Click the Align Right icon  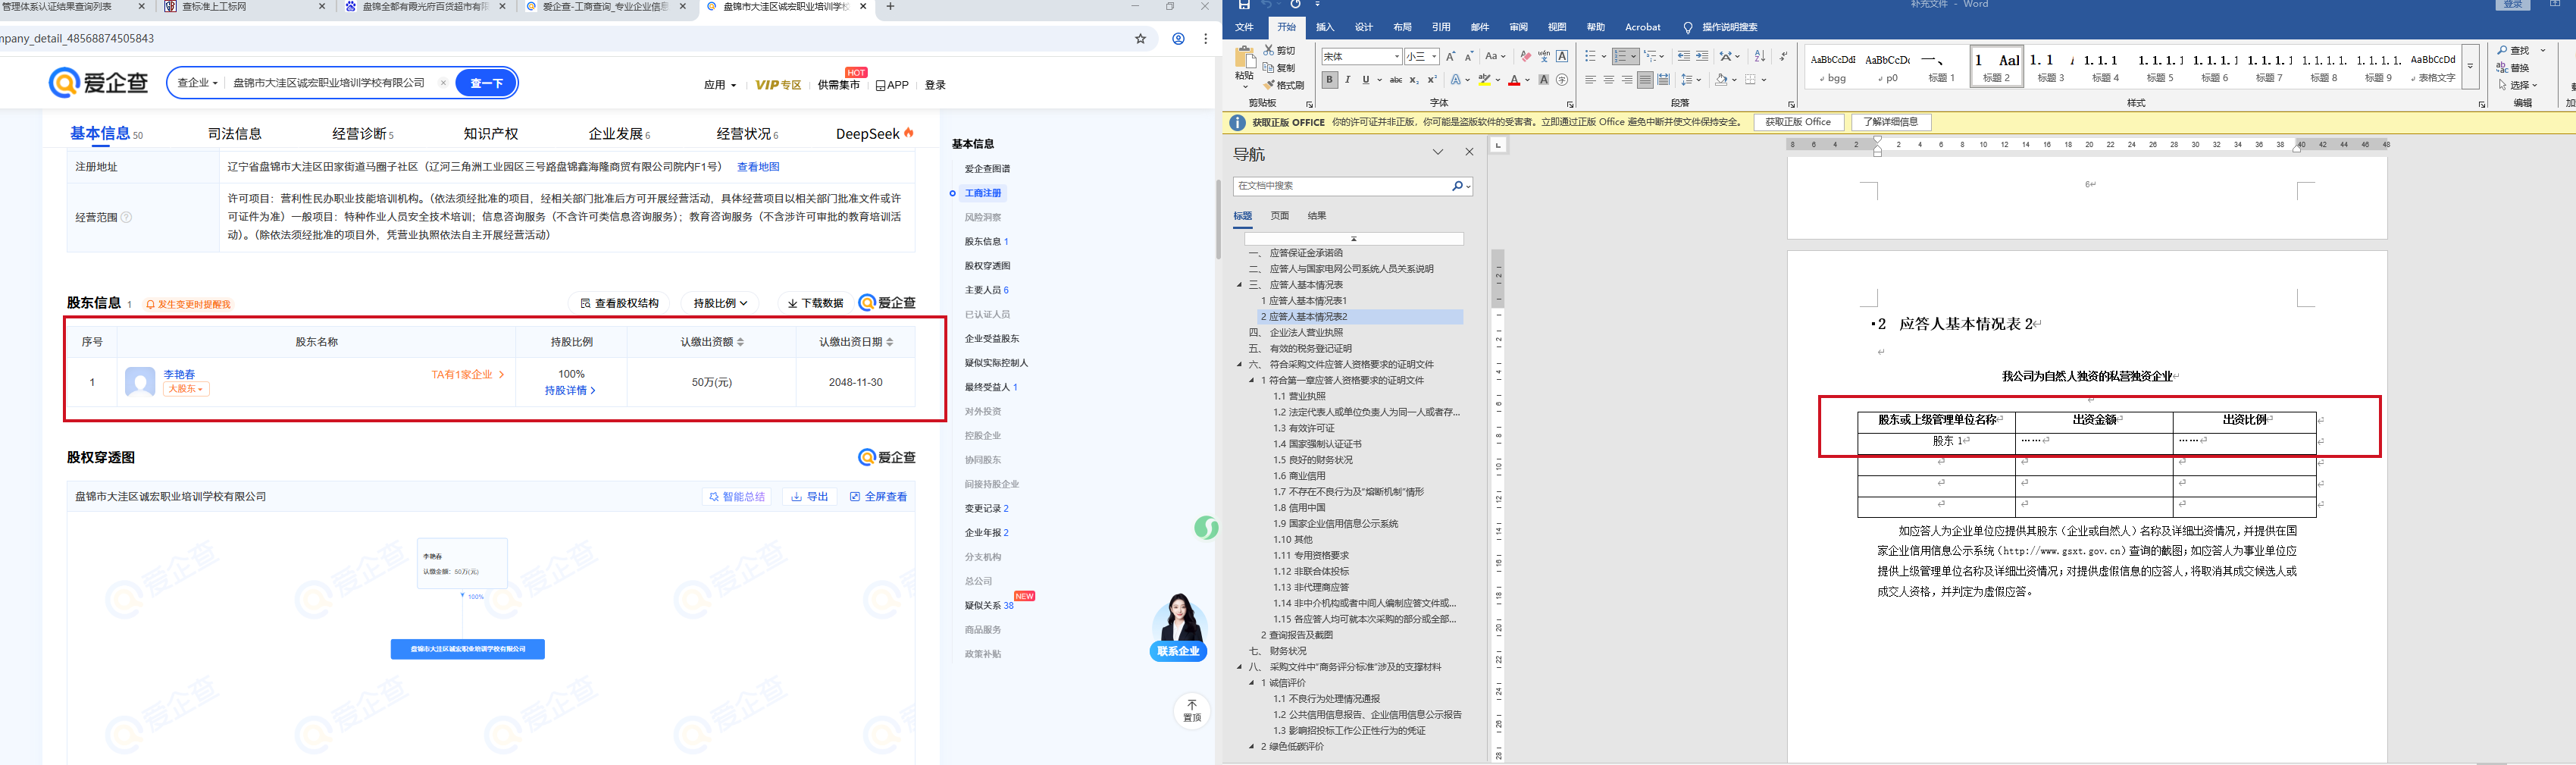(x=1627, y=80)
